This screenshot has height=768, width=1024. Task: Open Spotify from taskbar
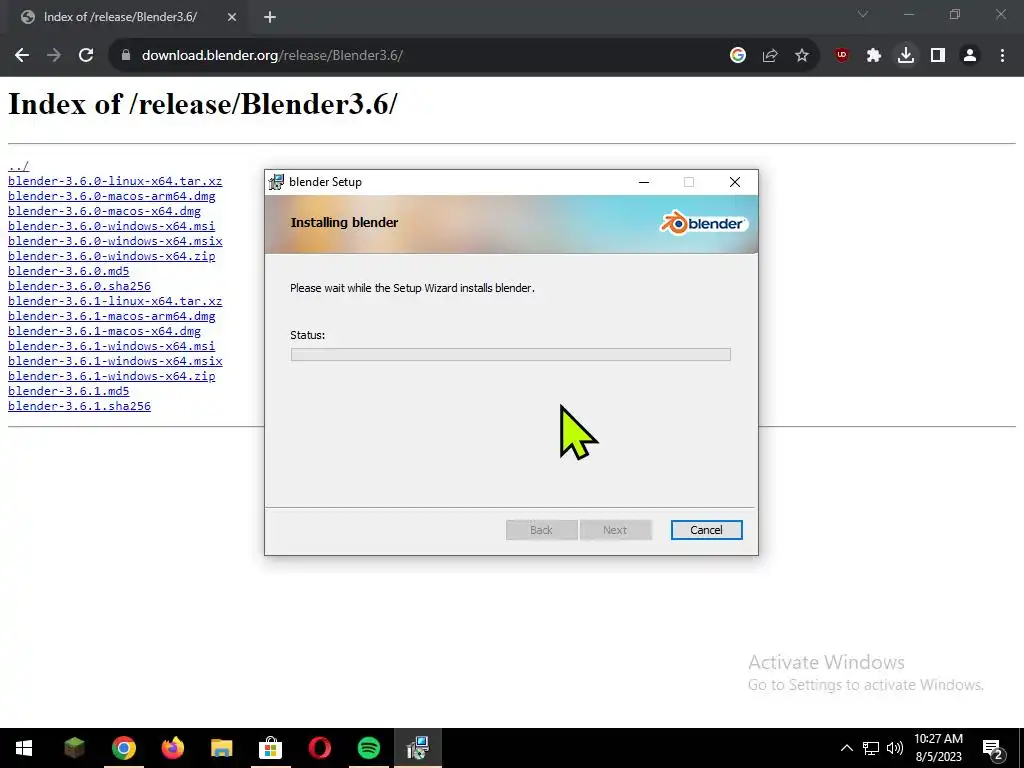[369, 748]
